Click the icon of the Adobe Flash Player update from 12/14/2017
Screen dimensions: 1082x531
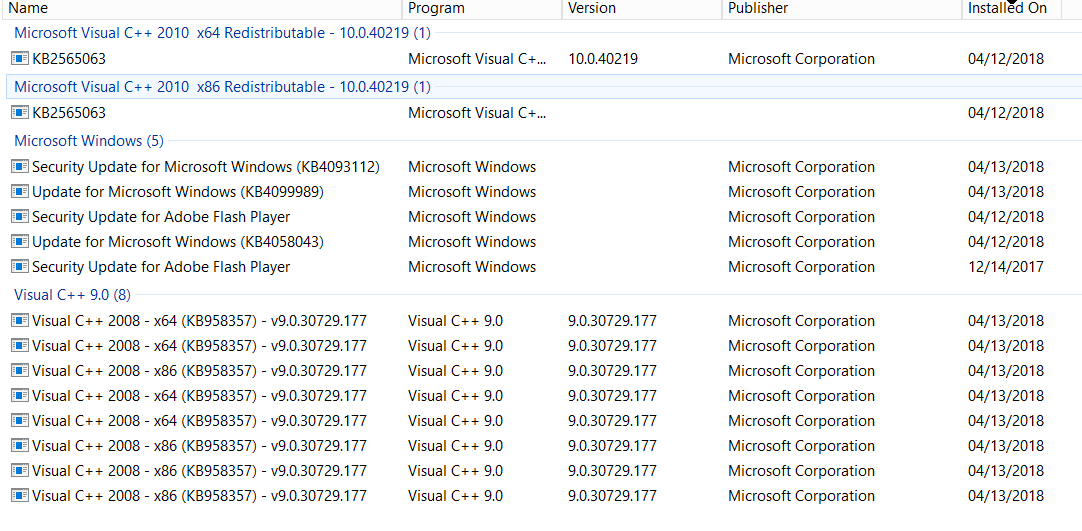[20, 267]
